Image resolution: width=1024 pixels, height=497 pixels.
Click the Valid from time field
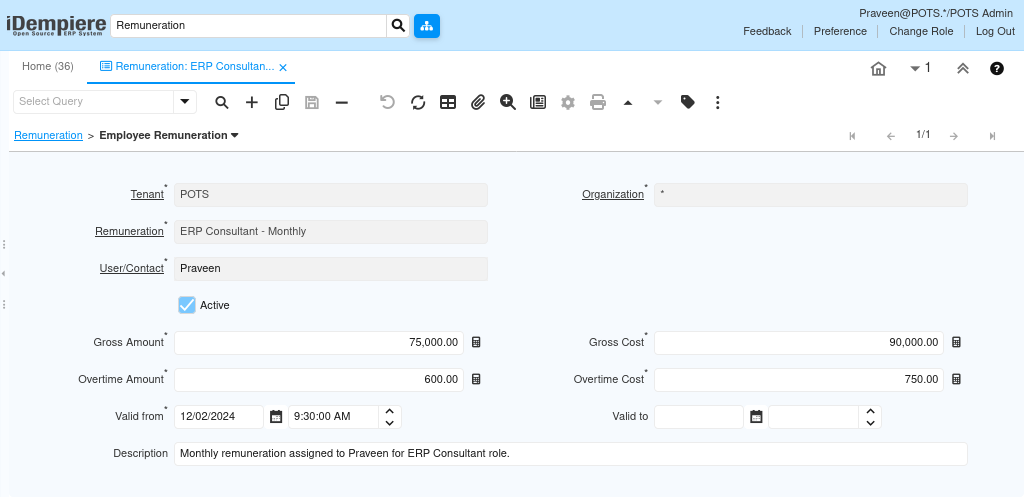pos(333,417)
